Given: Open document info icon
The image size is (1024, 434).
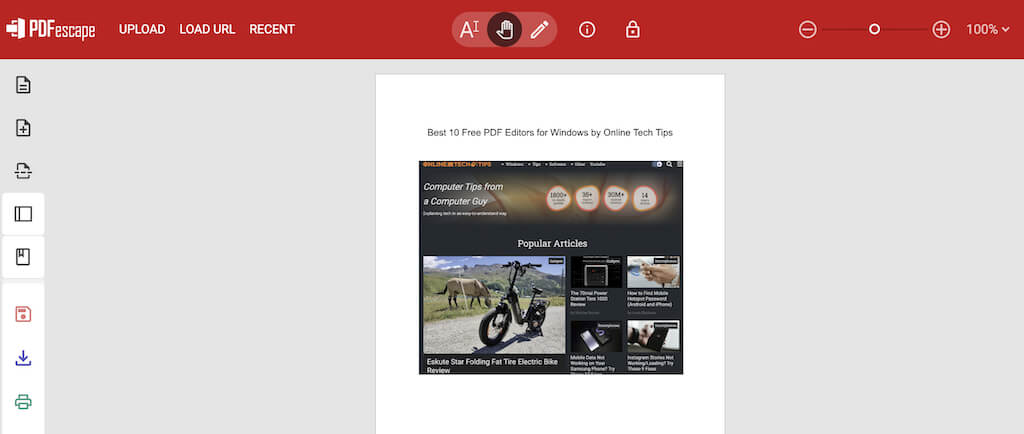Looking at the screenshot, I should pos(587,29).
